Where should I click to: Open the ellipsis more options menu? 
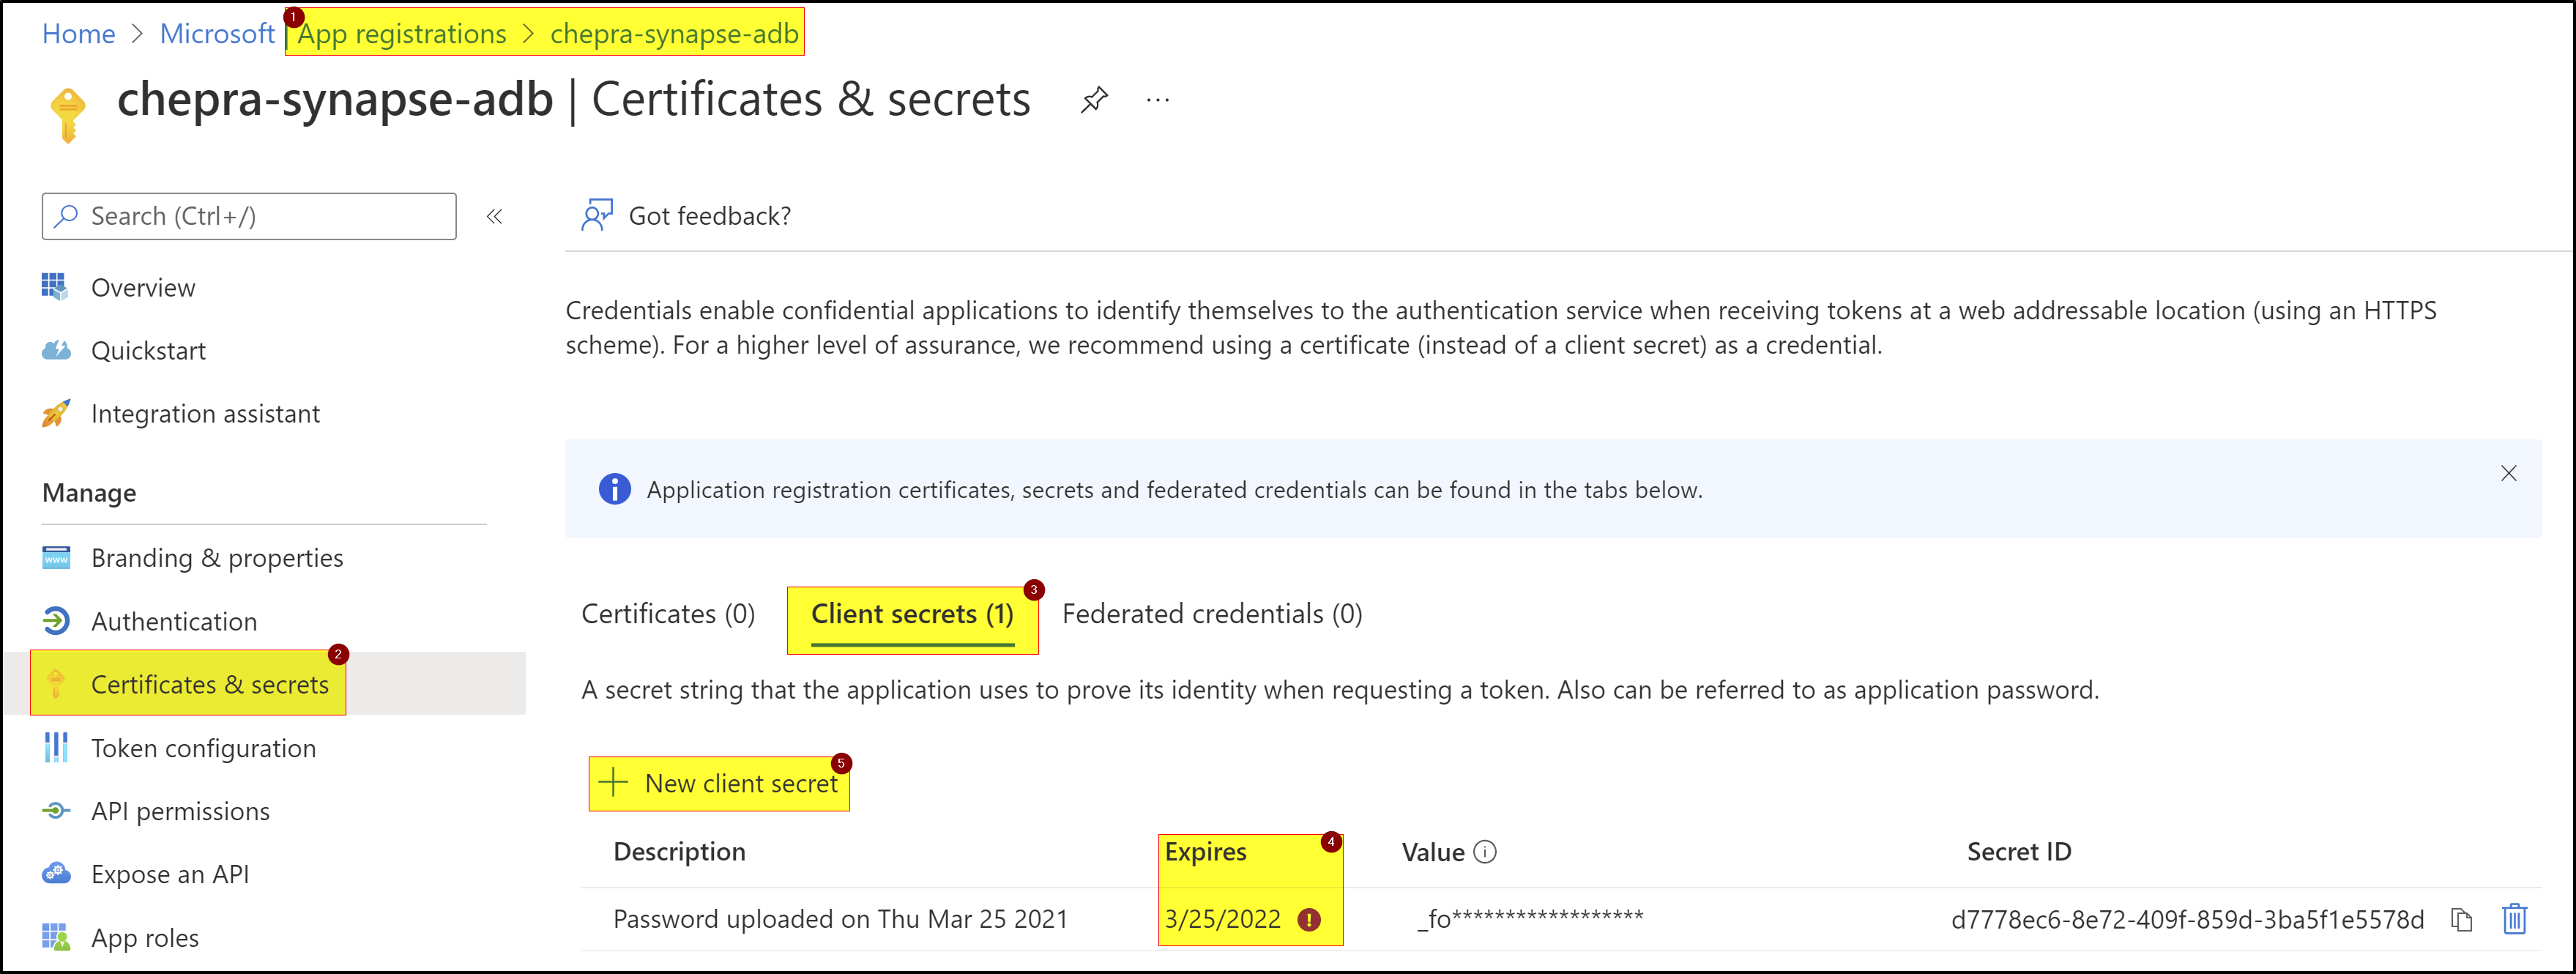(x=1158, y=100)
